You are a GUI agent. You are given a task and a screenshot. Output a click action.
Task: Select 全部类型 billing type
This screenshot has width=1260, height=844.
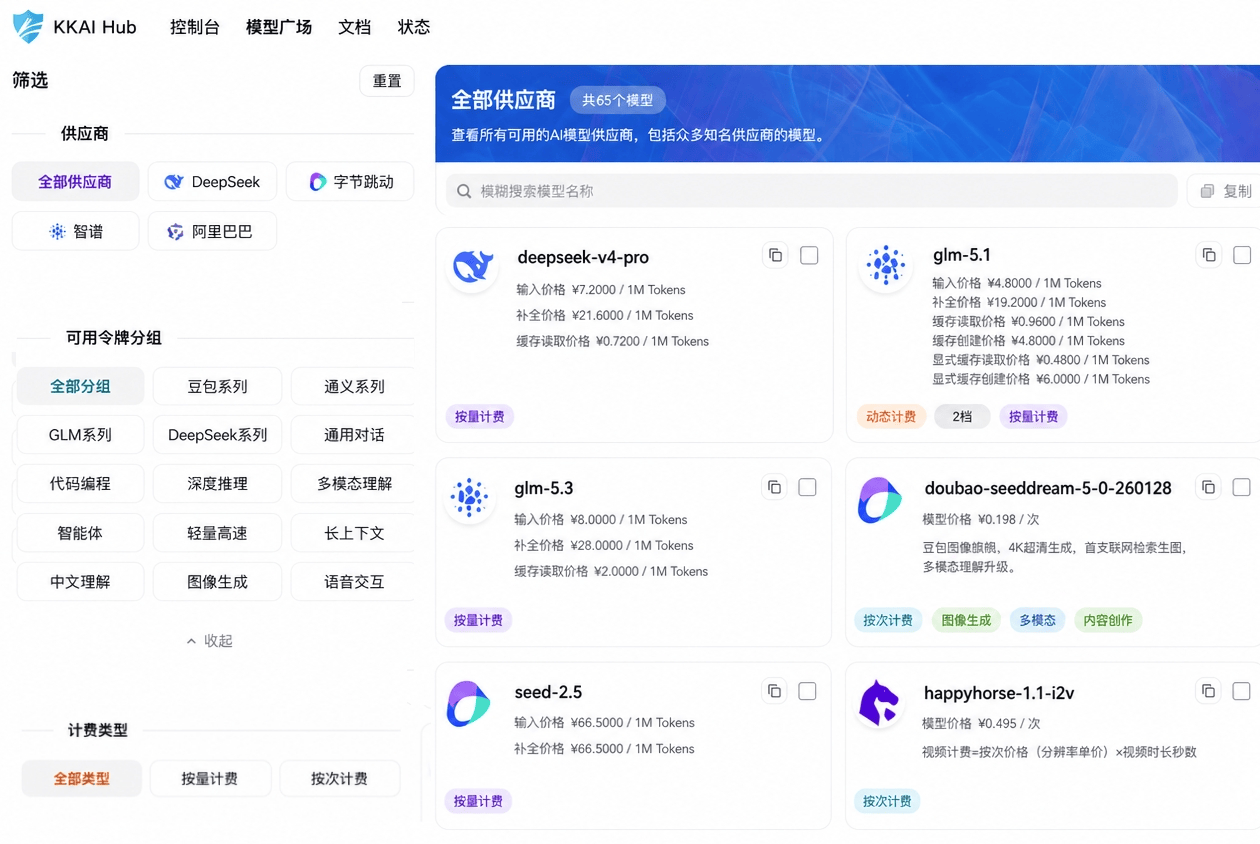click(x=82, y=778)
